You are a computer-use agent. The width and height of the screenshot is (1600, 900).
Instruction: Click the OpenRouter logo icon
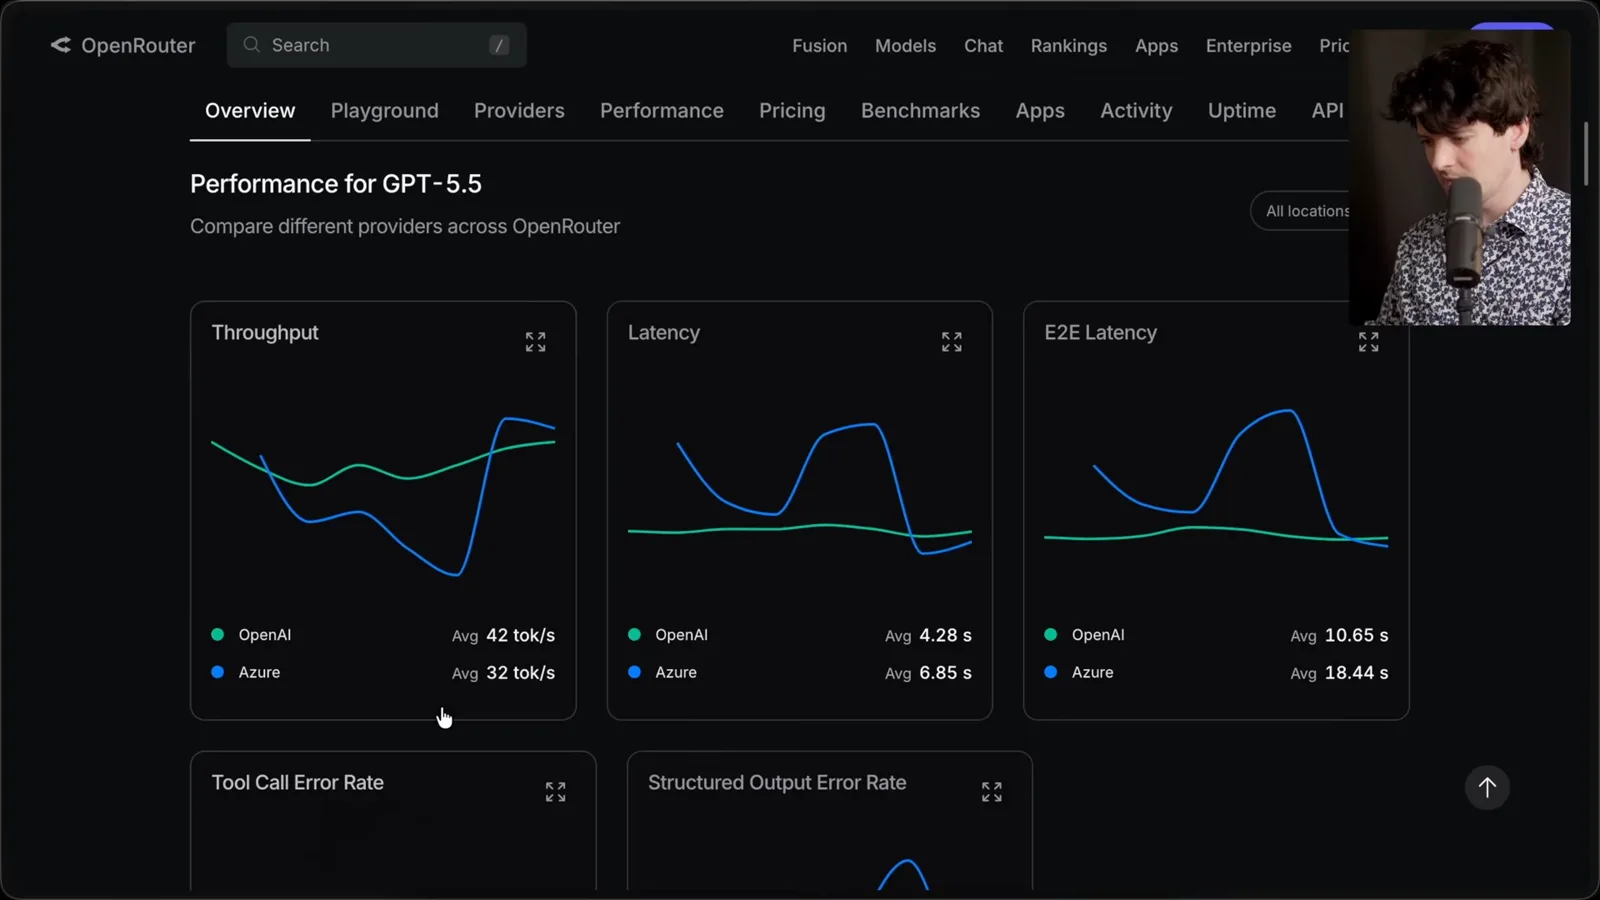61,45
